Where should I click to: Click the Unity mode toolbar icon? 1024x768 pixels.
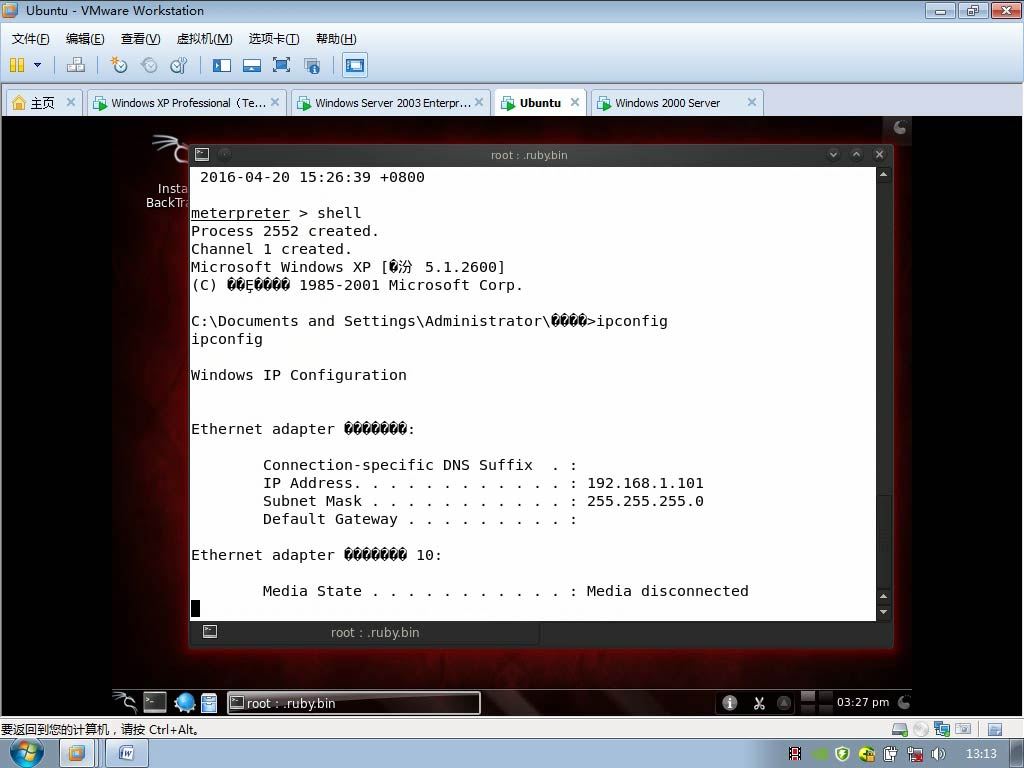pyautogui.click(x=312, y=65)
